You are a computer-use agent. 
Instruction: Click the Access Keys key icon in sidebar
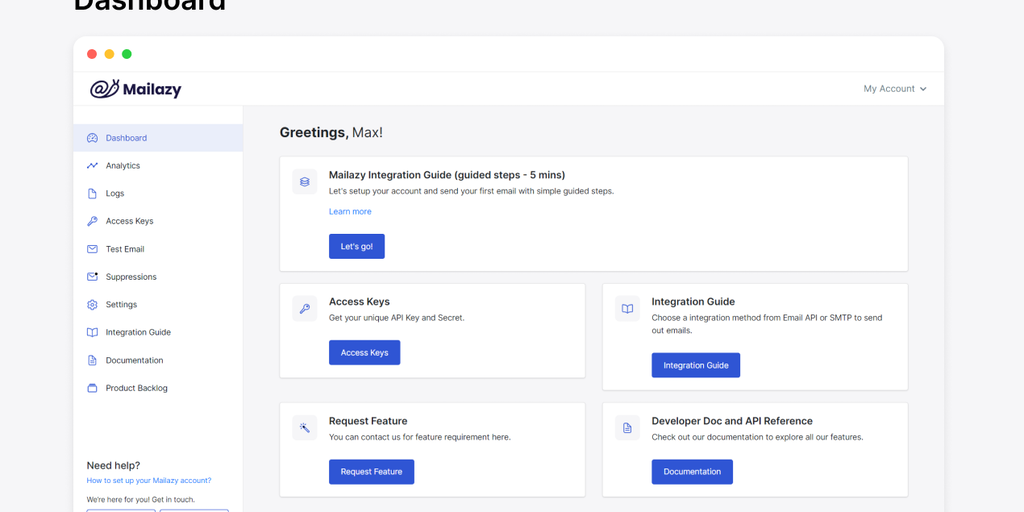[x=92, y=221]
